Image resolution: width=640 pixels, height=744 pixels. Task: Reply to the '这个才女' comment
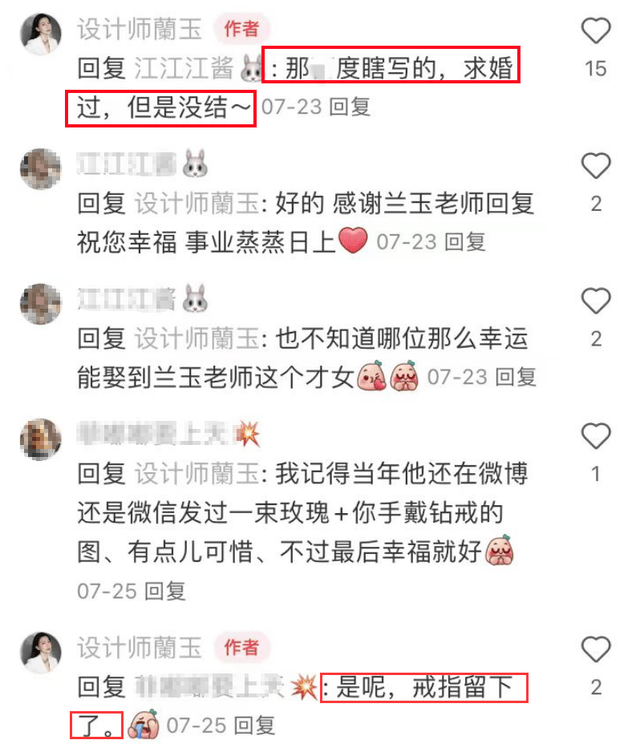tap(516, 377)
